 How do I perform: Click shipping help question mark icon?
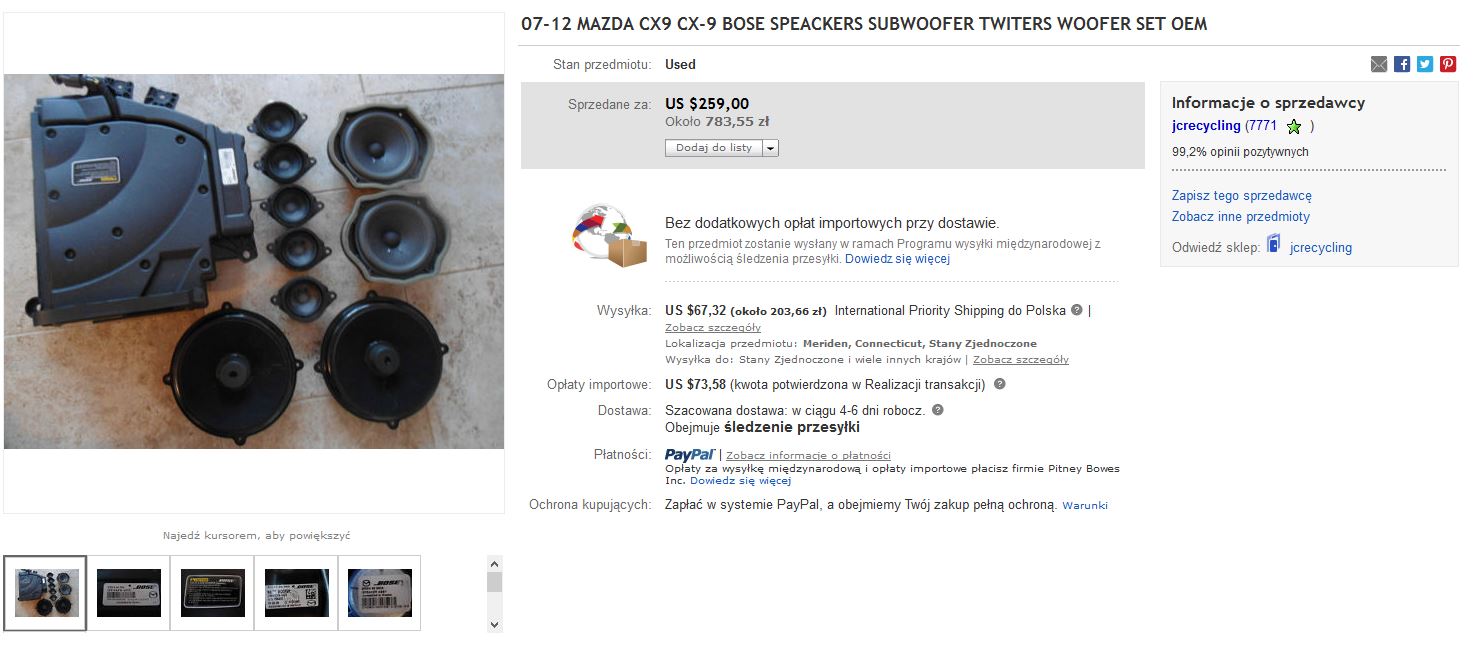point(1077,310)
